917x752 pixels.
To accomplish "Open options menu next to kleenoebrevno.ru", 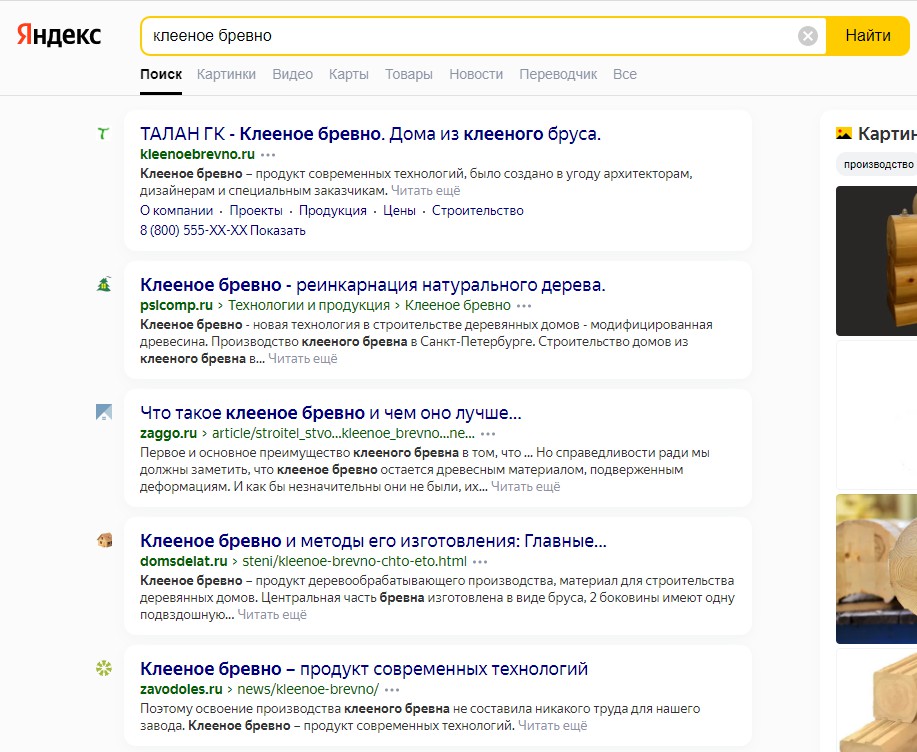I will 268,155.
